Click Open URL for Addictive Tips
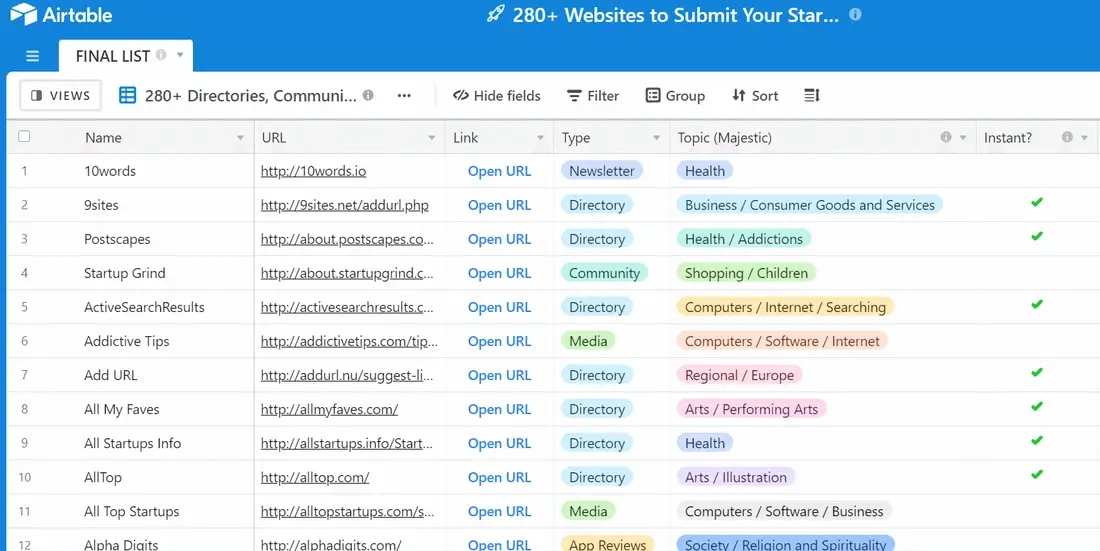 [499, 341]
